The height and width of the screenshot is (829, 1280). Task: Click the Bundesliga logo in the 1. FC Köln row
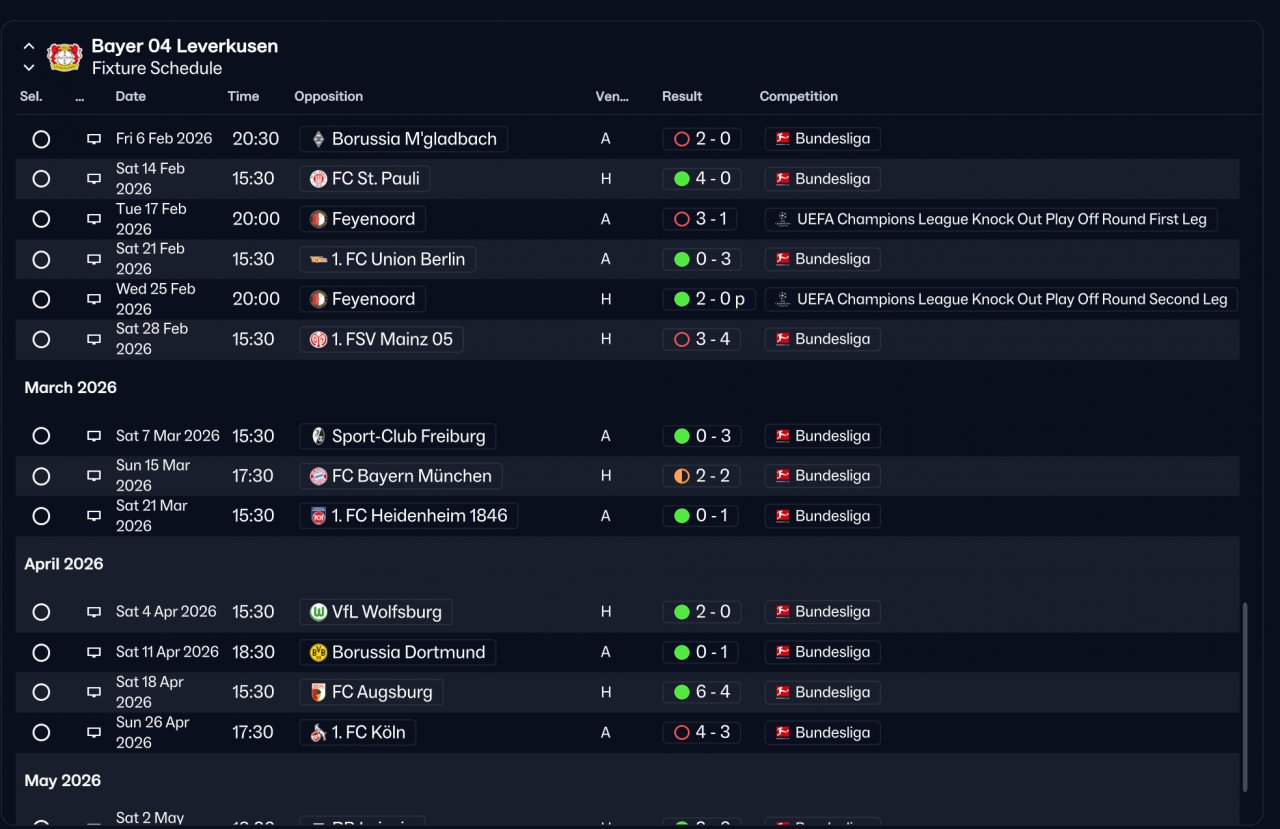tap(783, 732)
